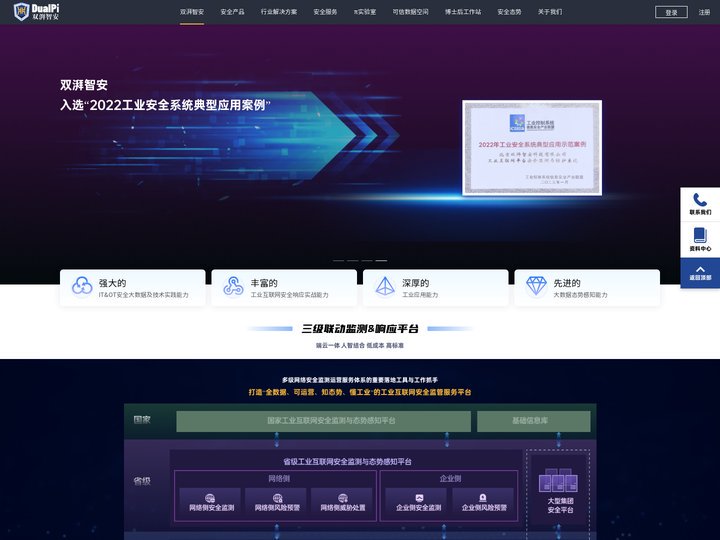Click the 登录 login button
This screenshot has width=720, height=540.
coord(671,12)
